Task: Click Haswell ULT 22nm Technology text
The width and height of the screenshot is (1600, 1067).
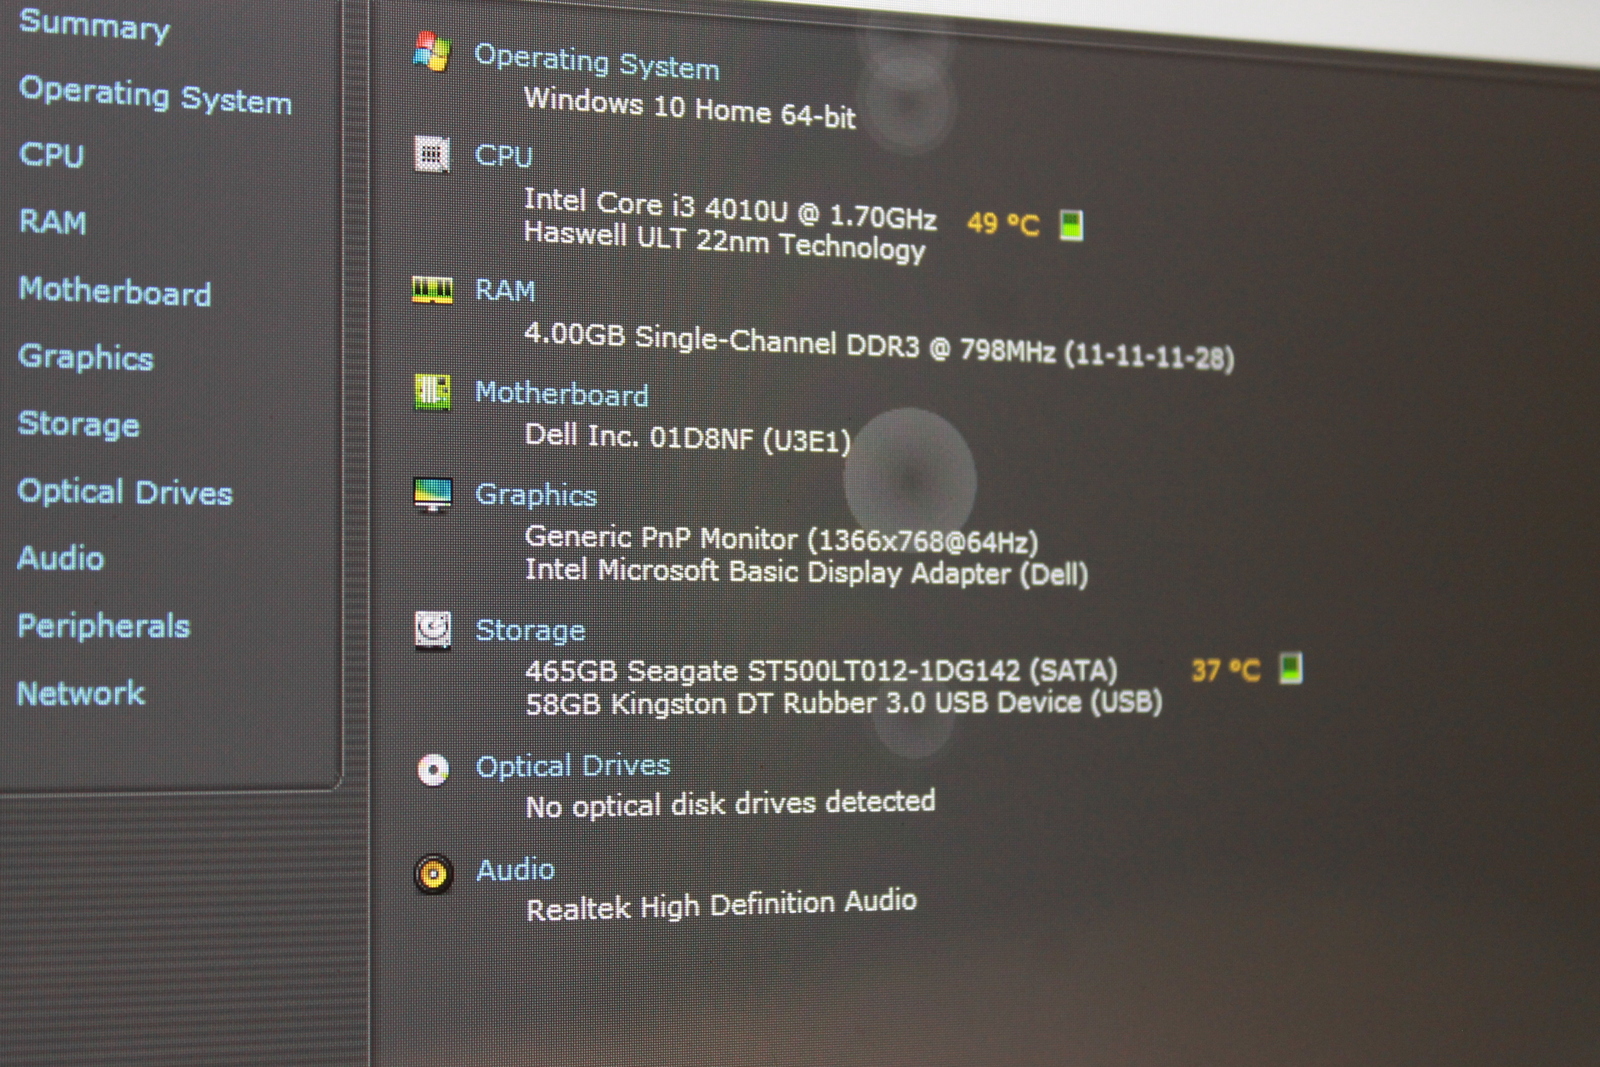Action: [x=725, y=241]
